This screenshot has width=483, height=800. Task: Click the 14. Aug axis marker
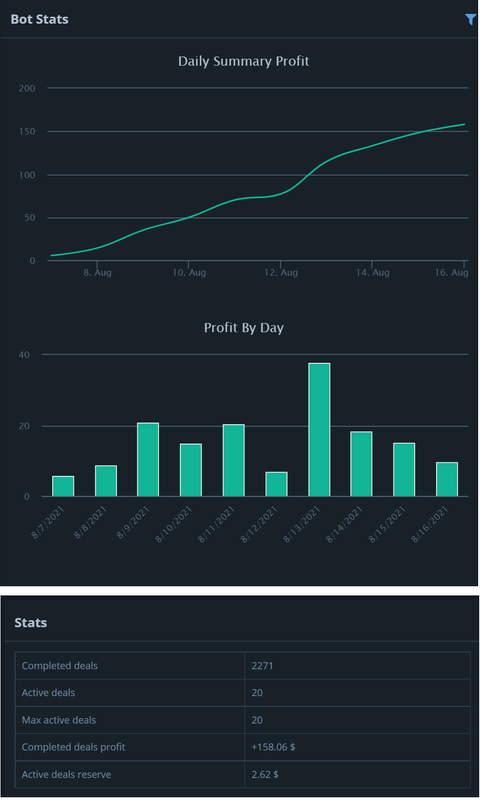tap(372, 272)
